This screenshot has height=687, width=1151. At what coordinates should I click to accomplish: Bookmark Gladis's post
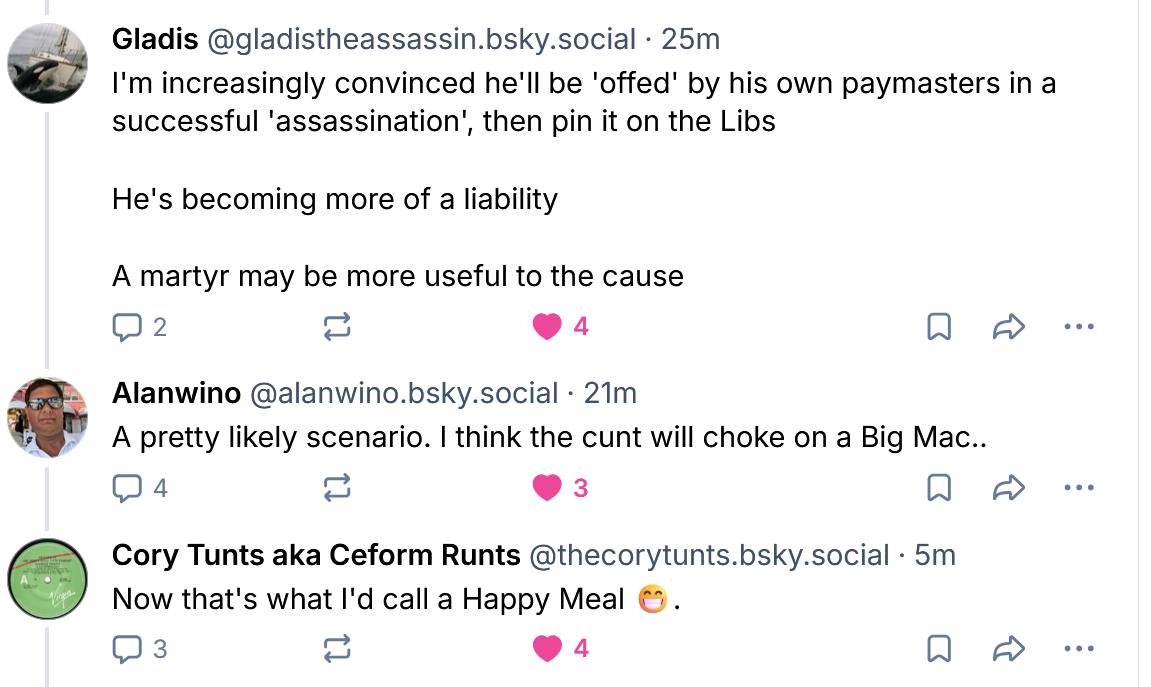point(939,326)
